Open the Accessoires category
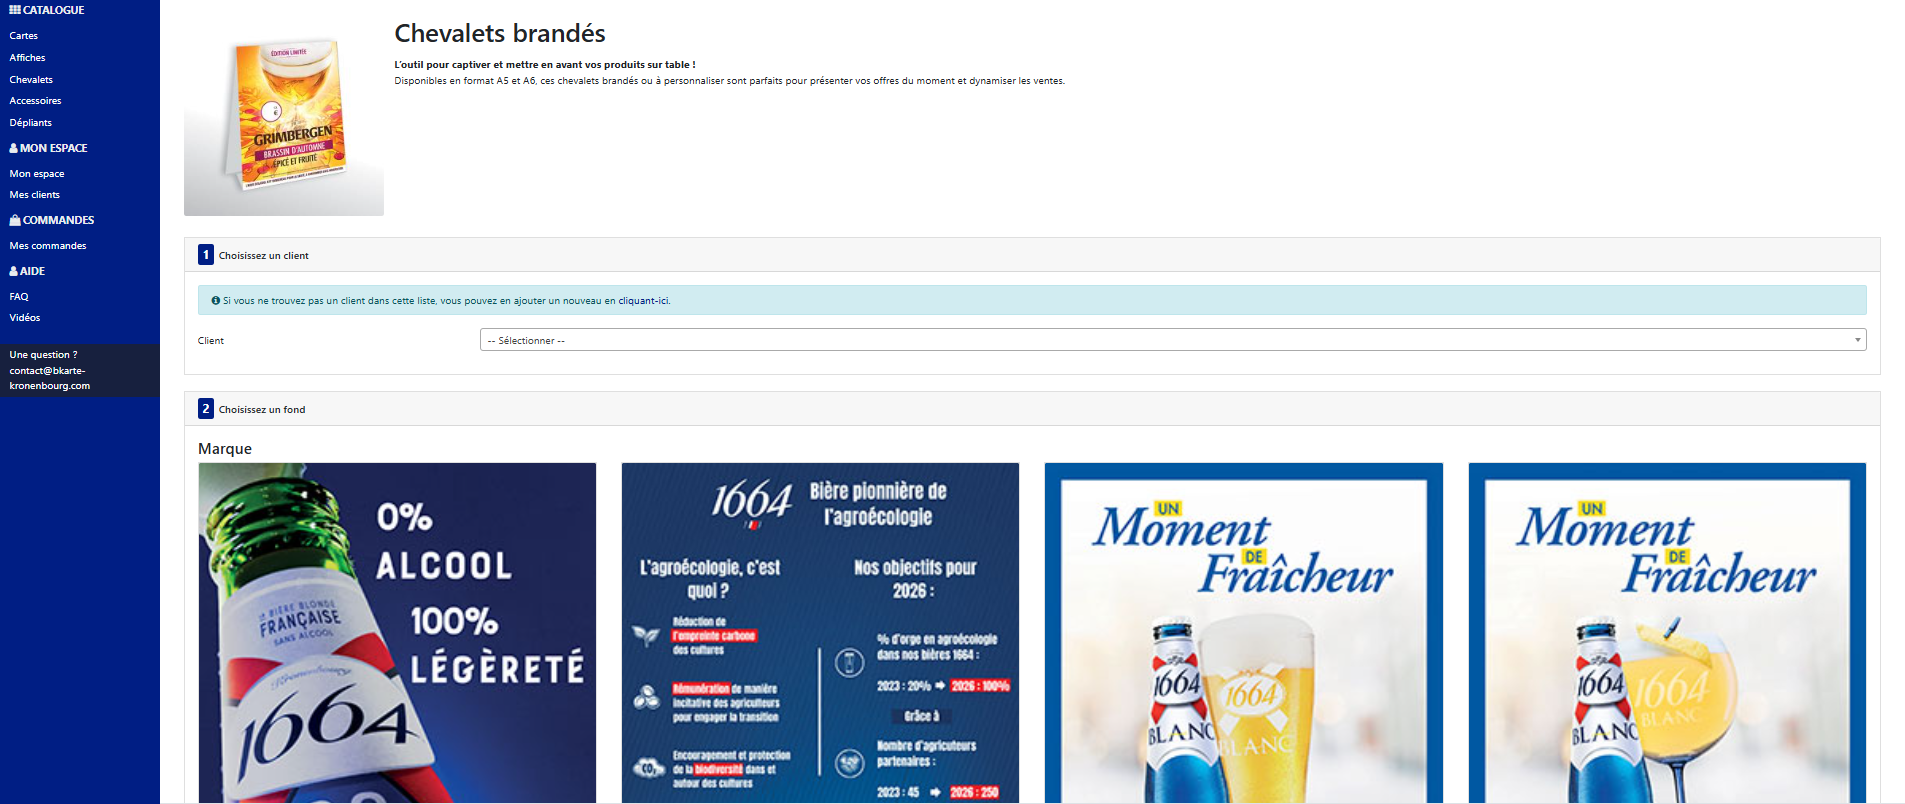 (x=35, y=101)
